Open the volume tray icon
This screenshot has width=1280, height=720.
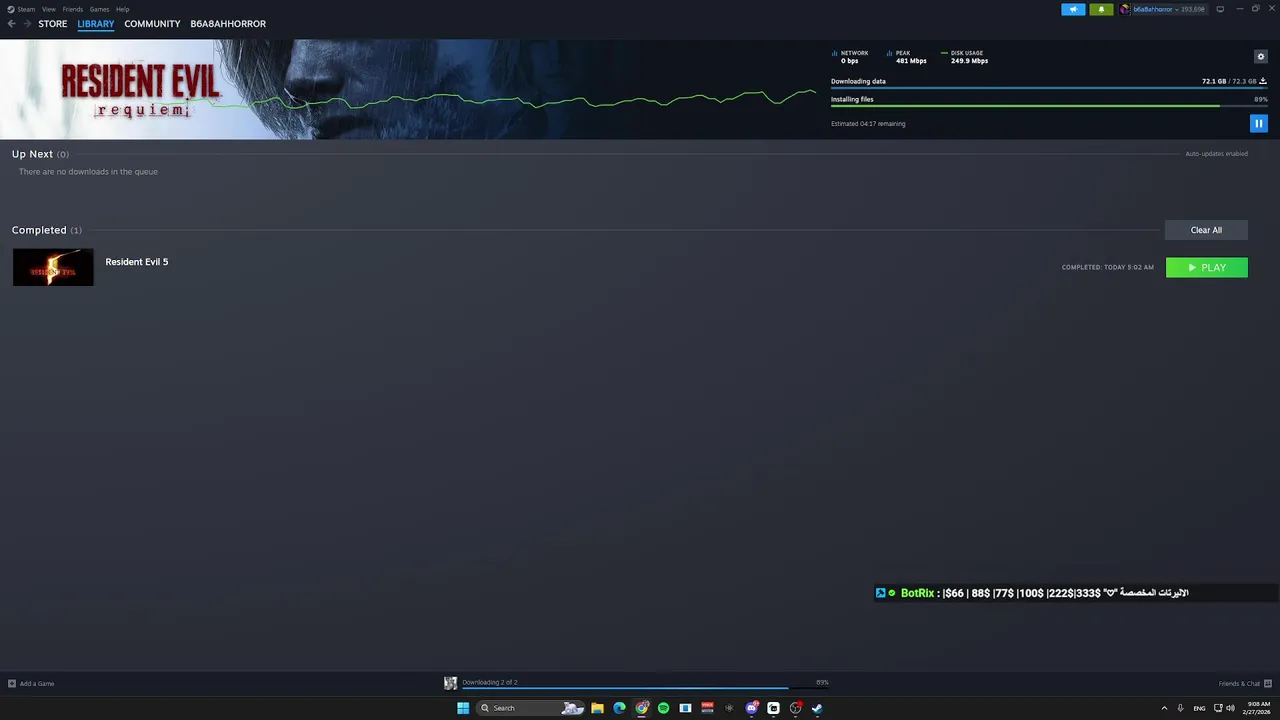pos(1230,708)
